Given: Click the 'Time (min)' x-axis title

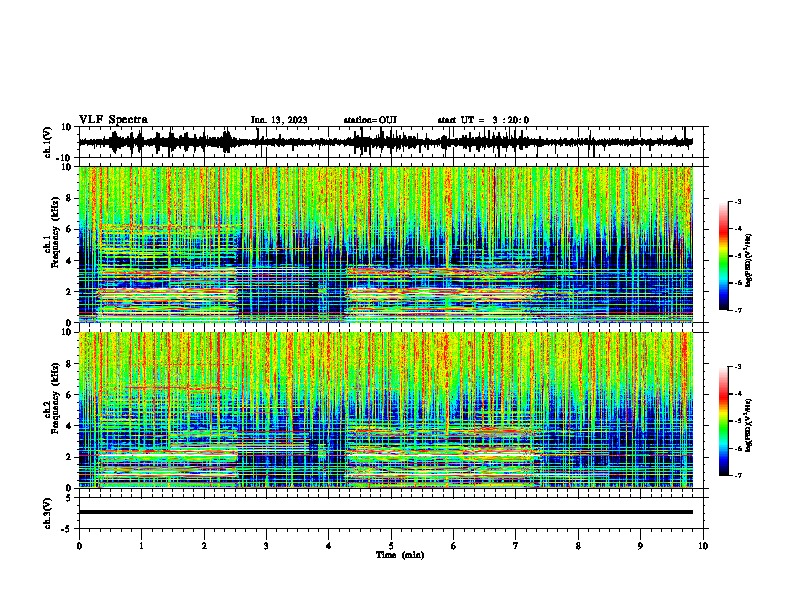Looking at the screenshot, I should pyautogui.click(x=400, y=555).
